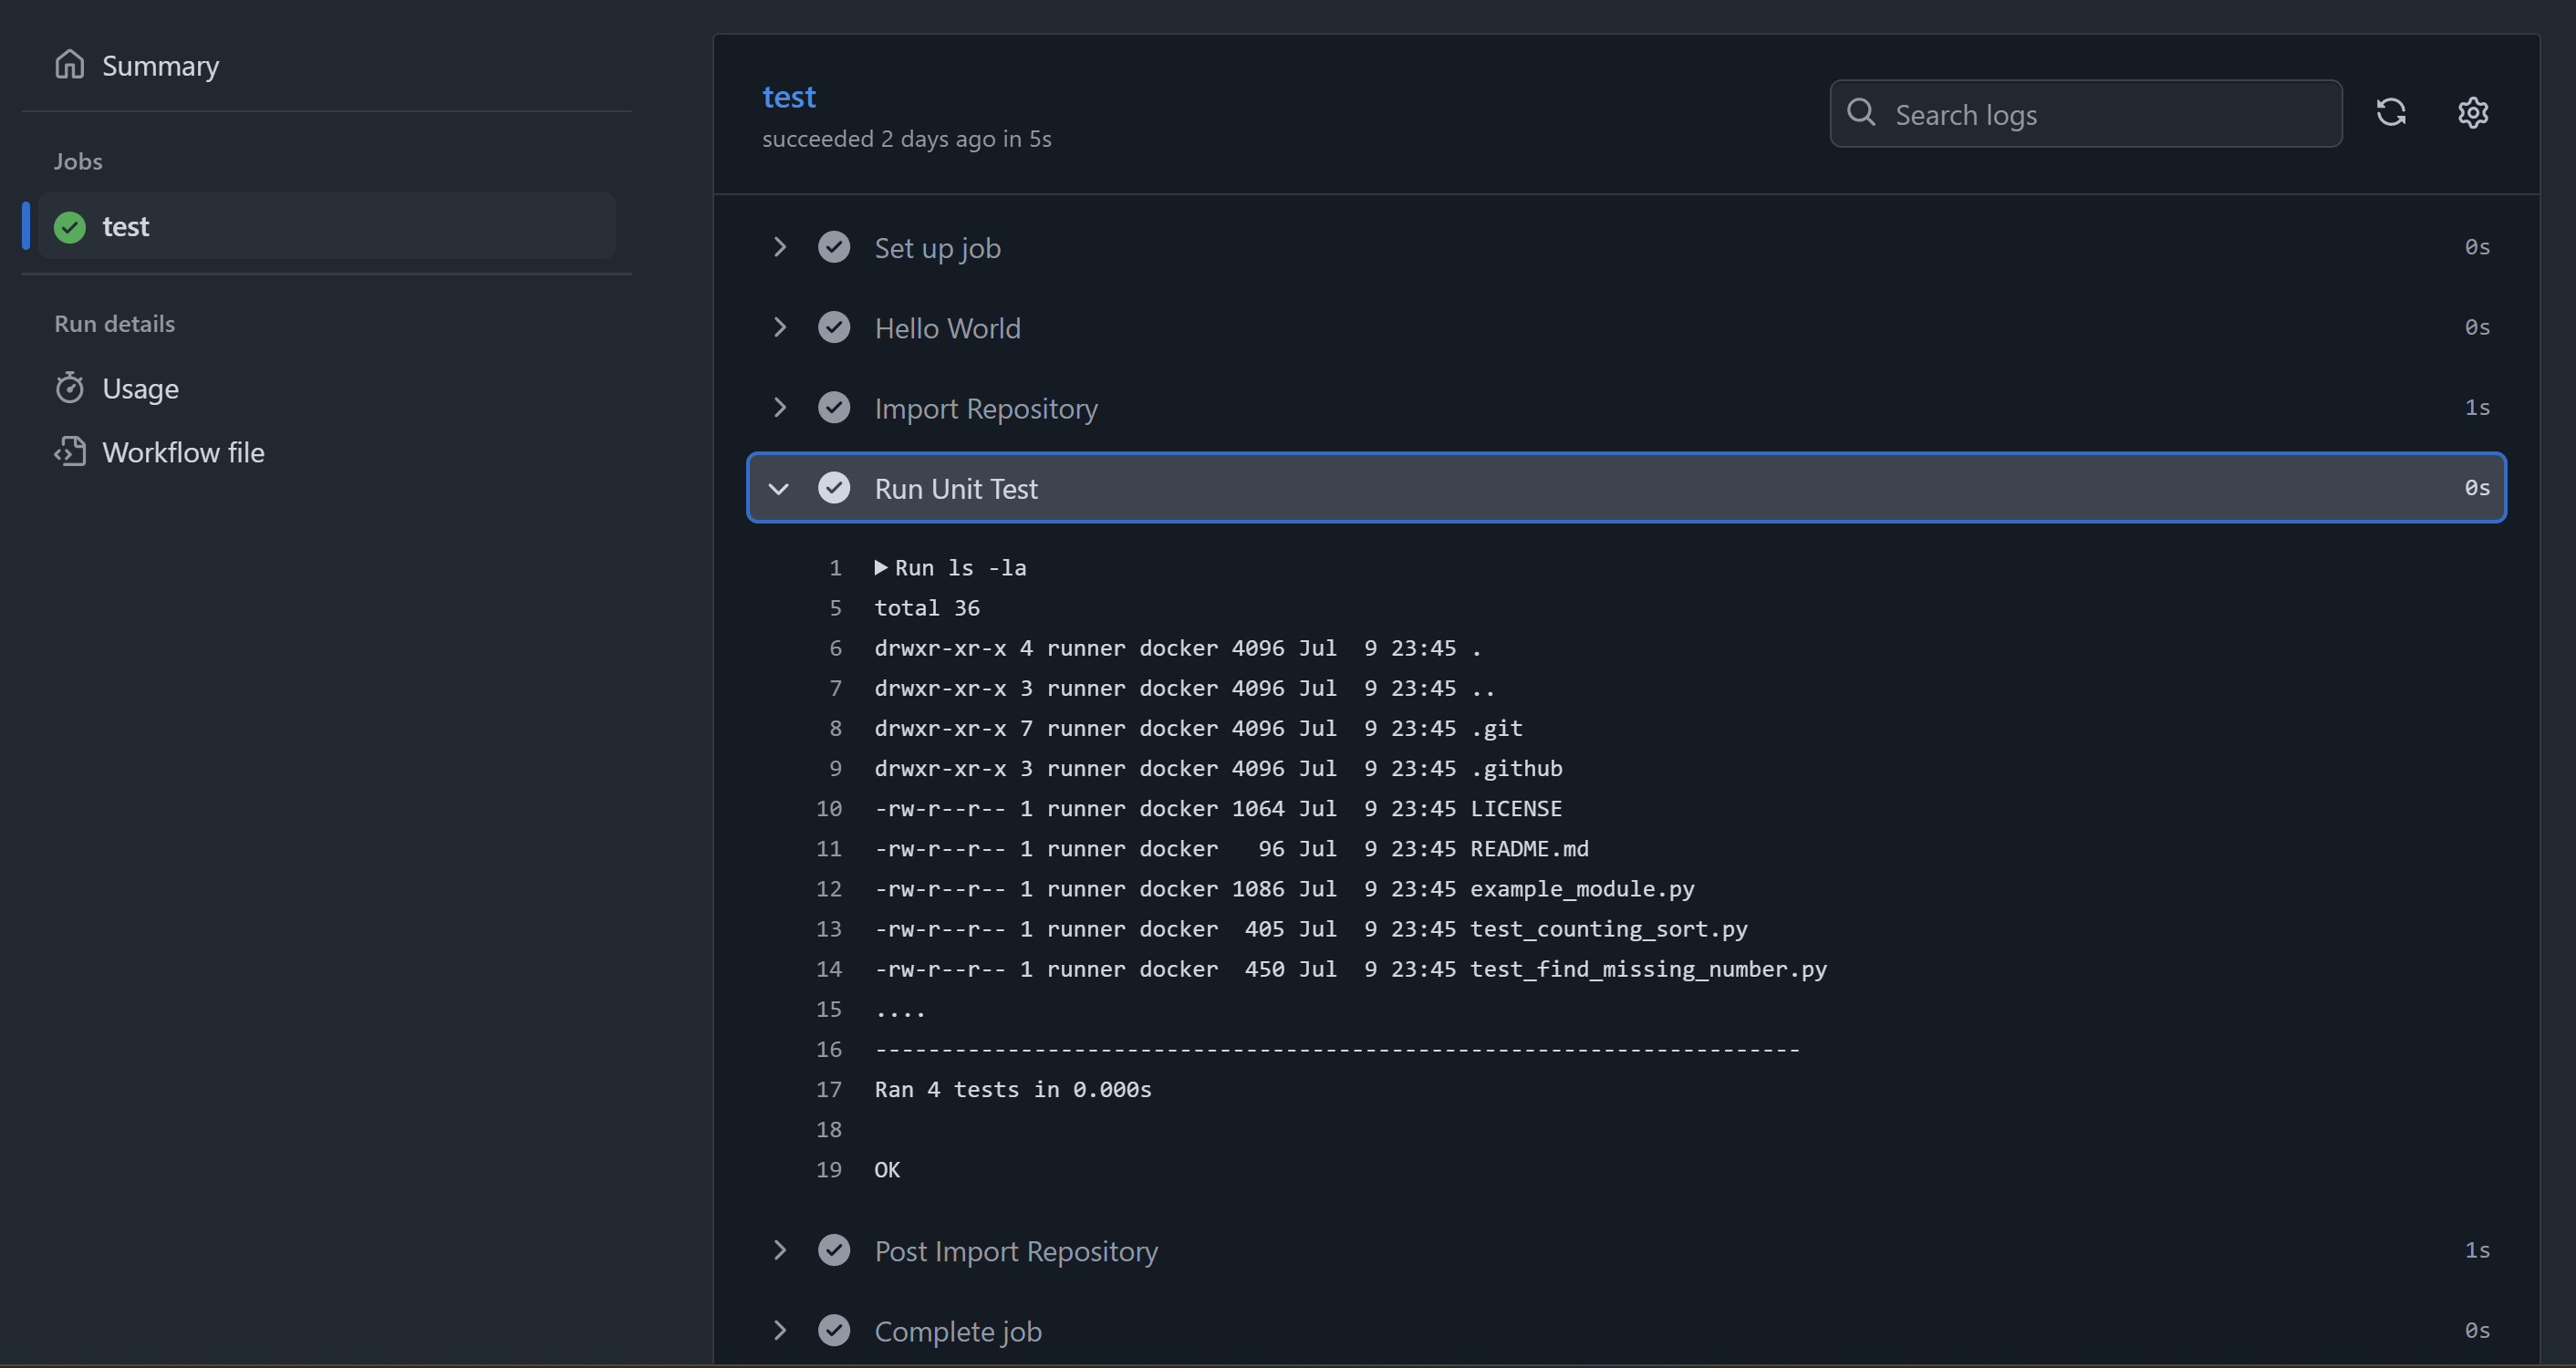Click the log line listing README.md
This screenshot has height=1368, width=2576.
[x=1231, y=848]
